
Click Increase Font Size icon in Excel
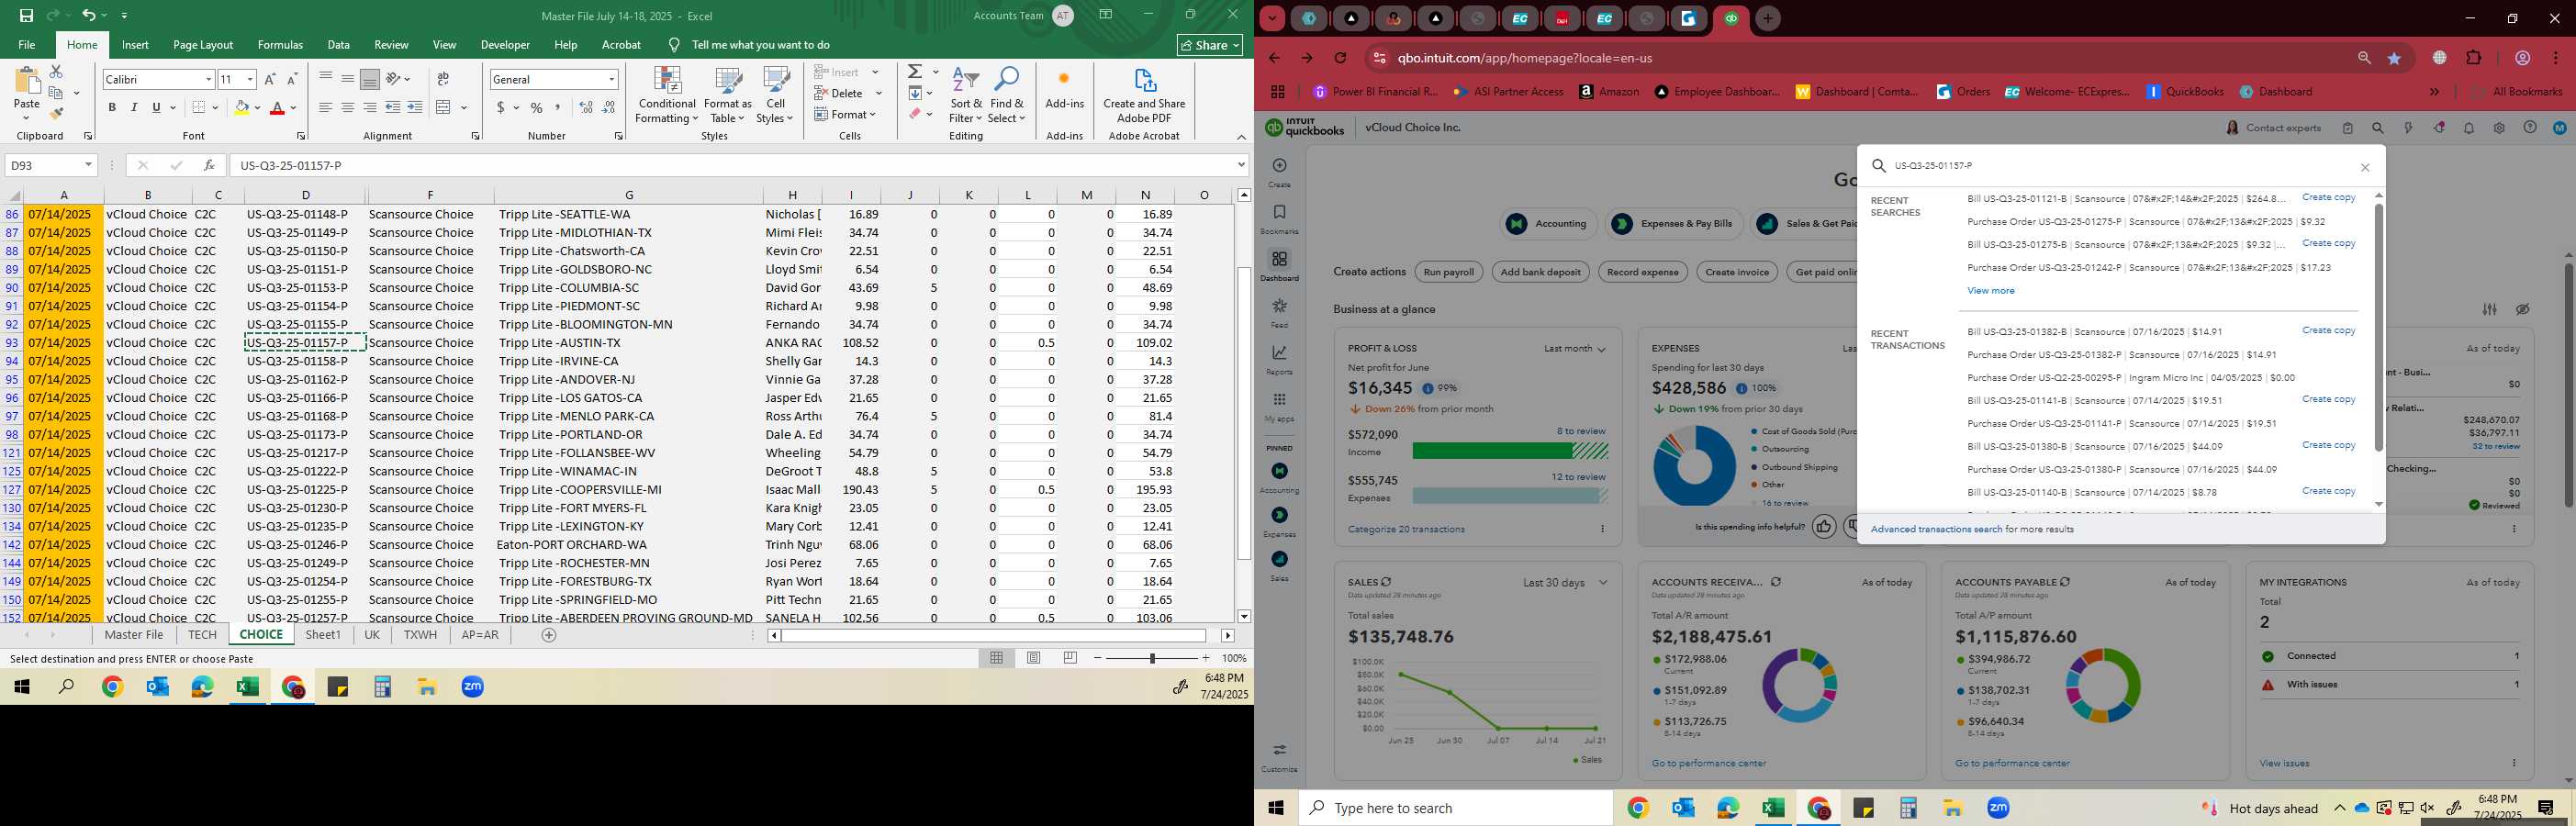coord(271,79)
